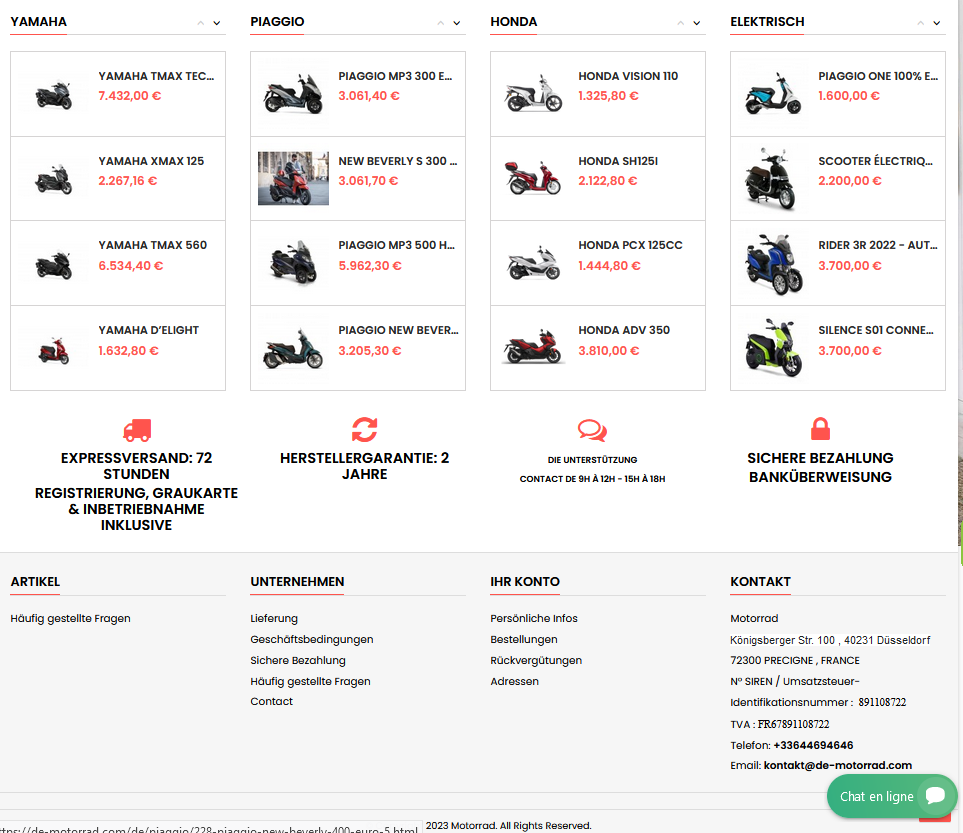Open Häufig gestellte Fragen under Artikel
The height and width of the screenshot is (833, 963).
click(71, 619)
